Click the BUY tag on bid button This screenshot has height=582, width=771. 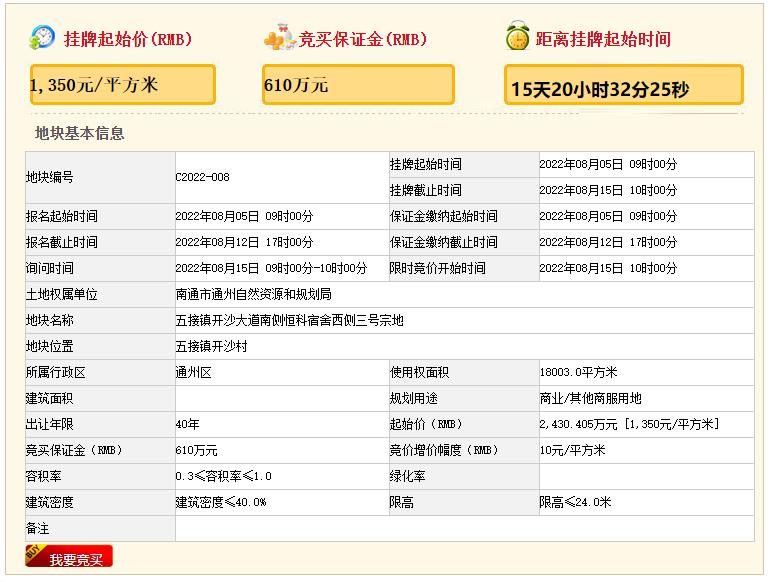coord(33,554)
